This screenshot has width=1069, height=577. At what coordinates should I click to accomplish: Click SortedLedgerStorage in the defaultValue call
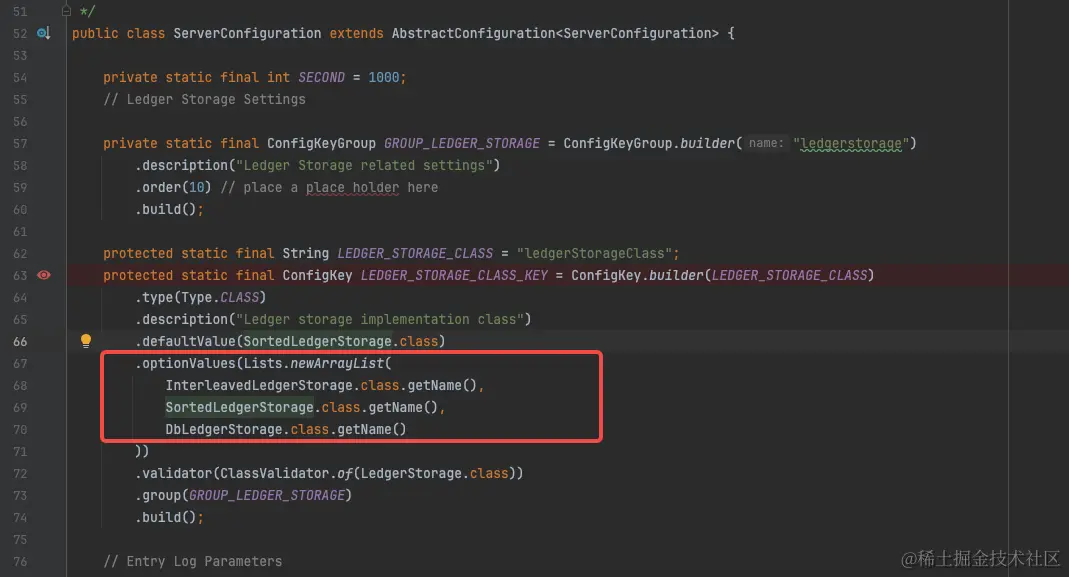tap(317, 341)
